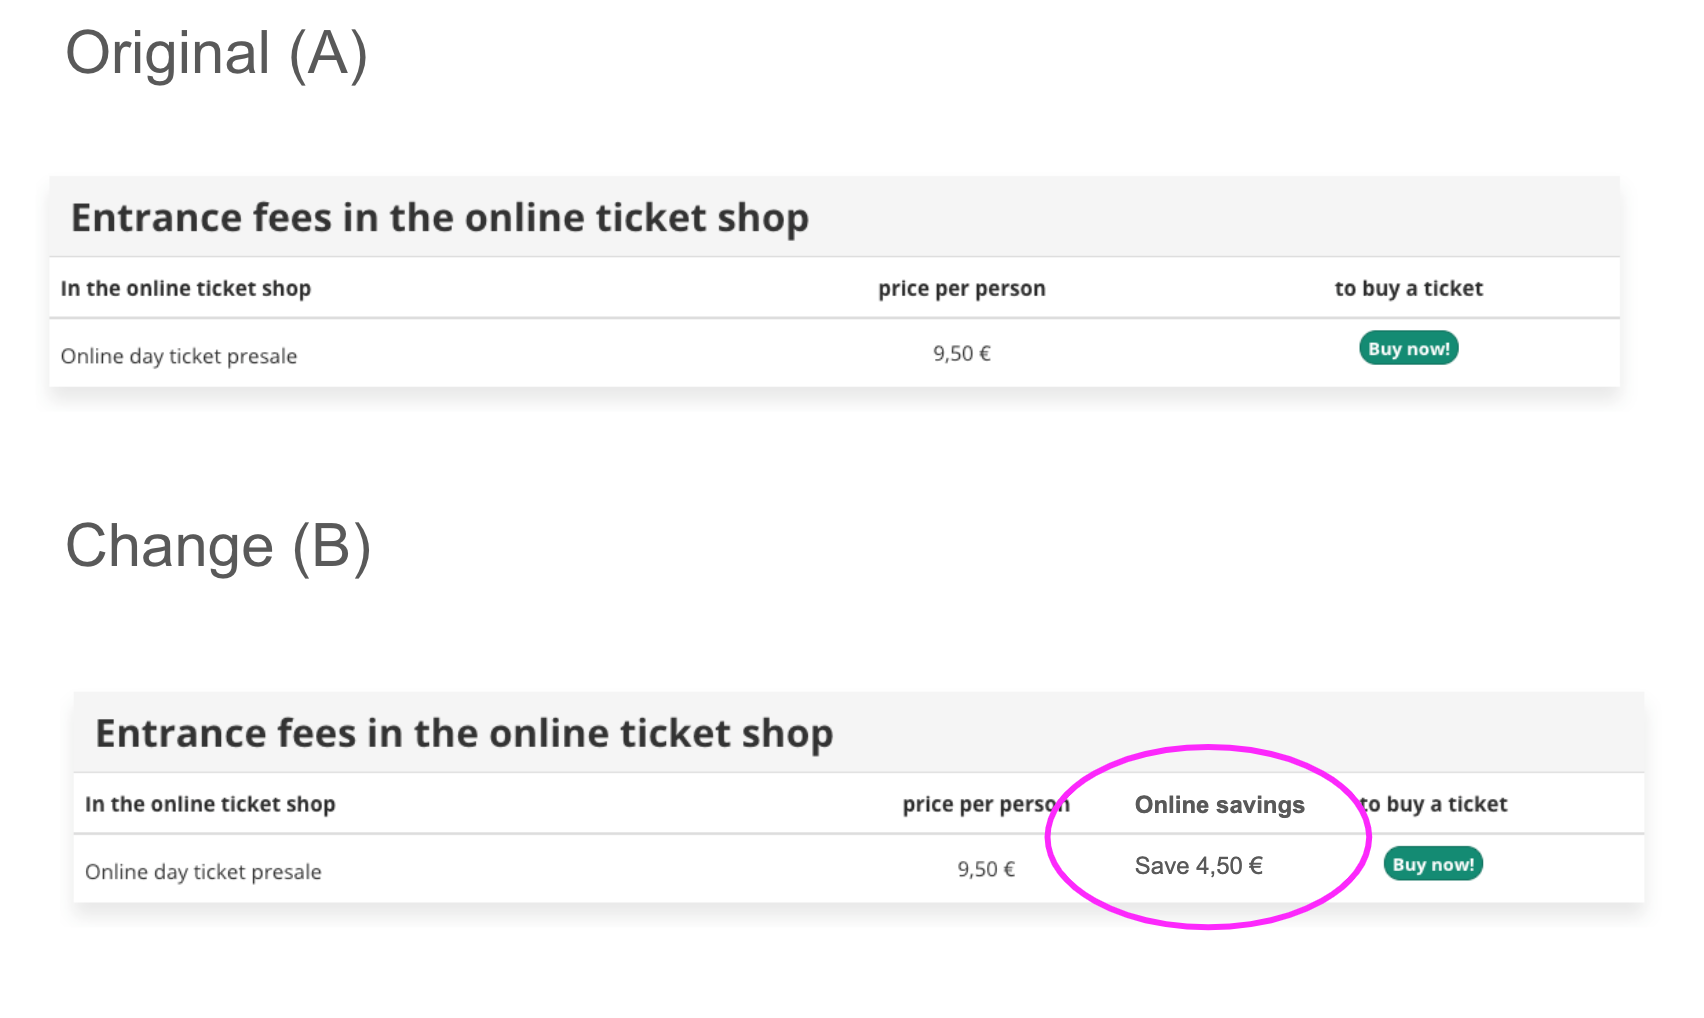Click the word 'Save' in the savings cell
The width and height of the screenshot is (1704, 1018).
(1161, 866)
